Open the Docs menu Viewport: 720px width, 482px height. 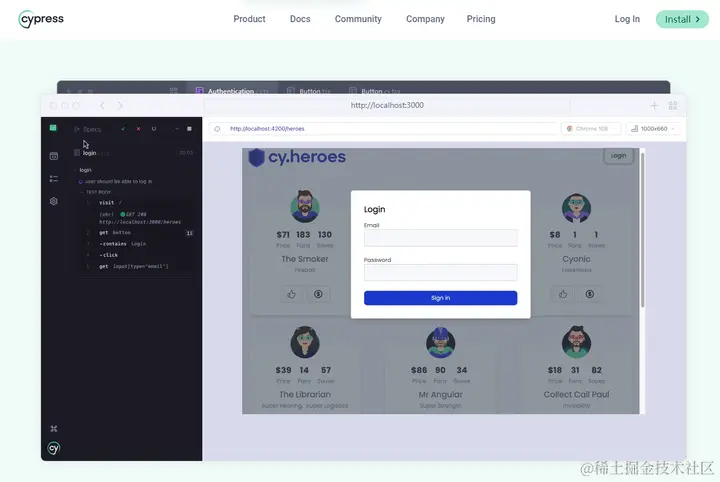pos(300,19)
